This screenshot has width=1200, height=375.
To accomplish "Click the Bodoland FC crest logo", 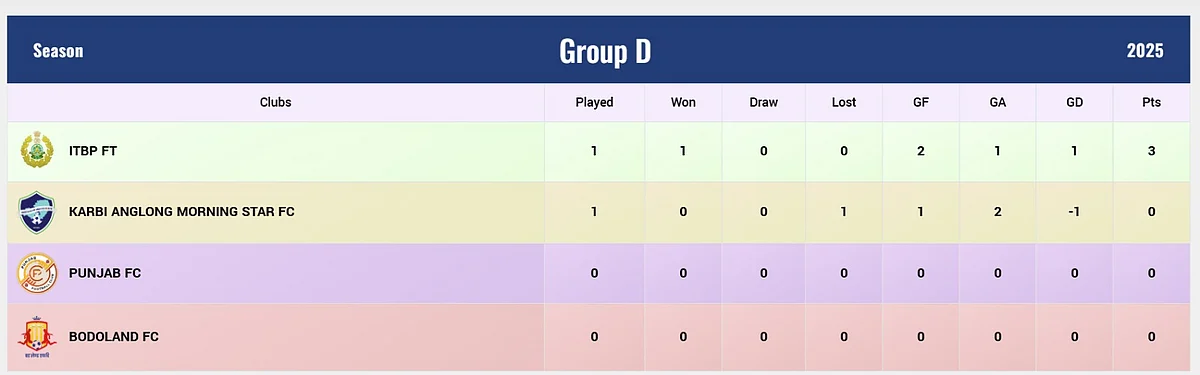I will [x=36, y=337].
